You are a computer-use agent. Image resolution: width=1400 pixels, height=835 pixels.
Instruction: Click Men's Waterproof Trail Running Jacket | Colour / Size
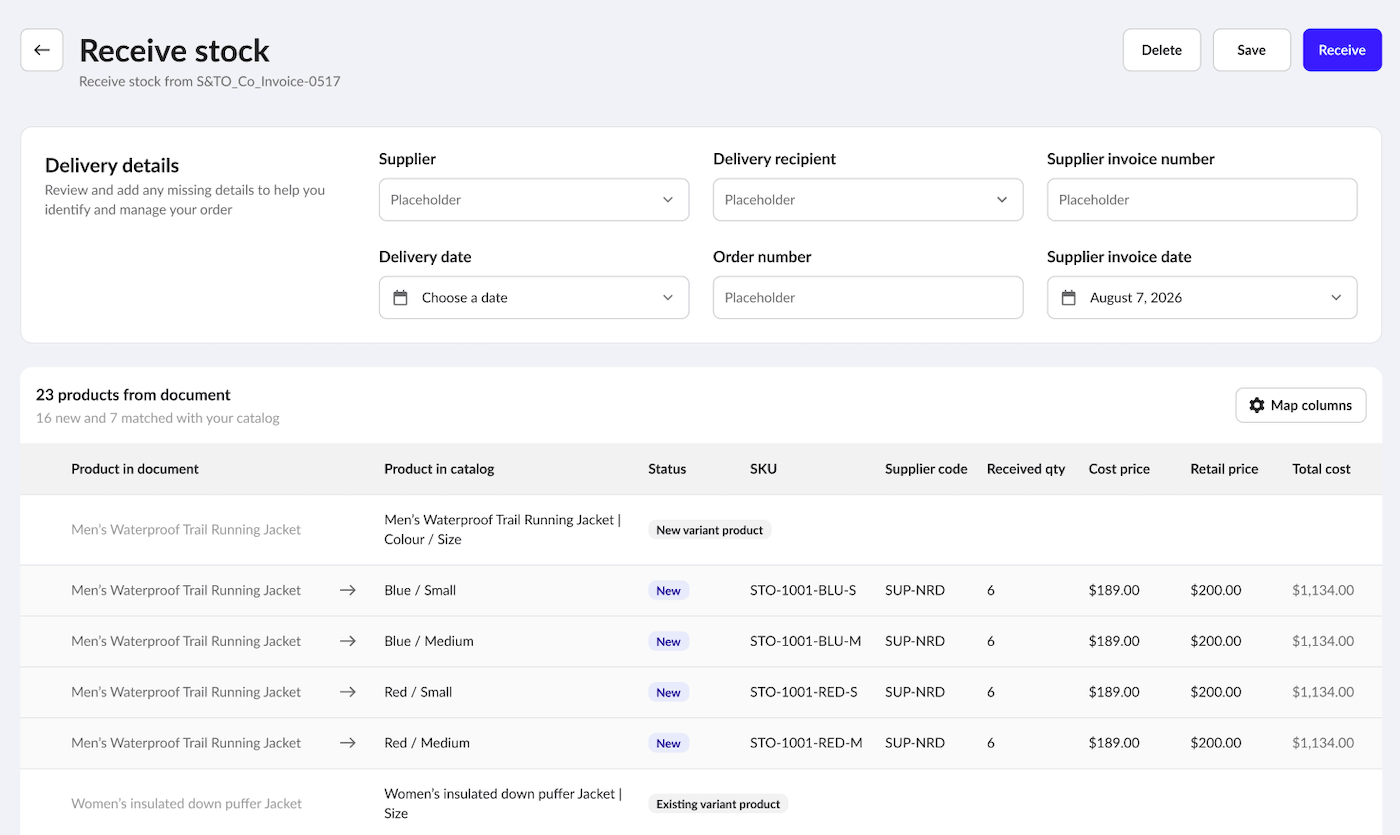point(503,529)
